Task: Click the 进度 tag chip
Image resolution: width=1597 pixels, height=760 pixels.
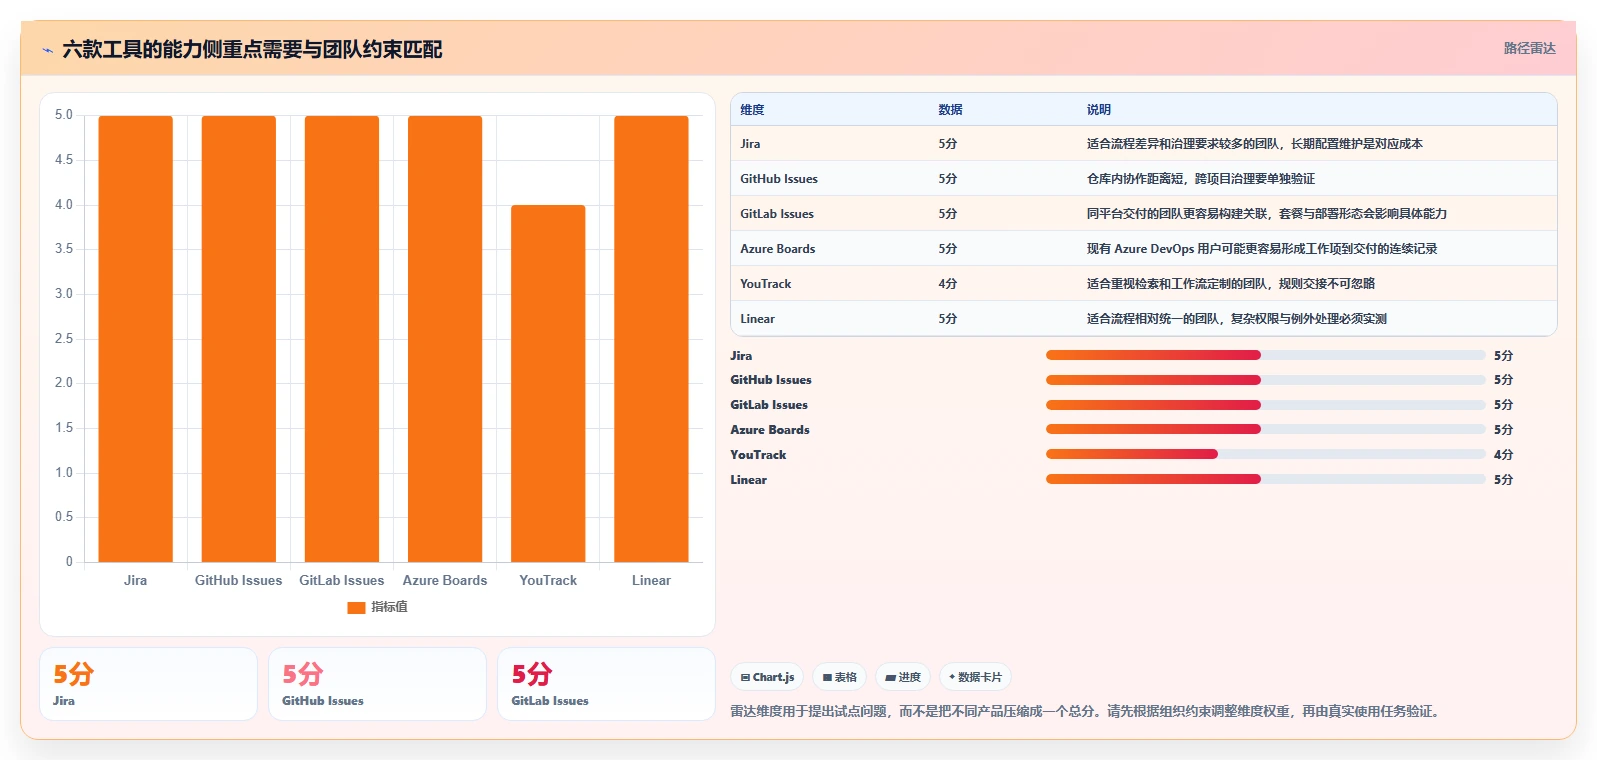Action: 903,677
